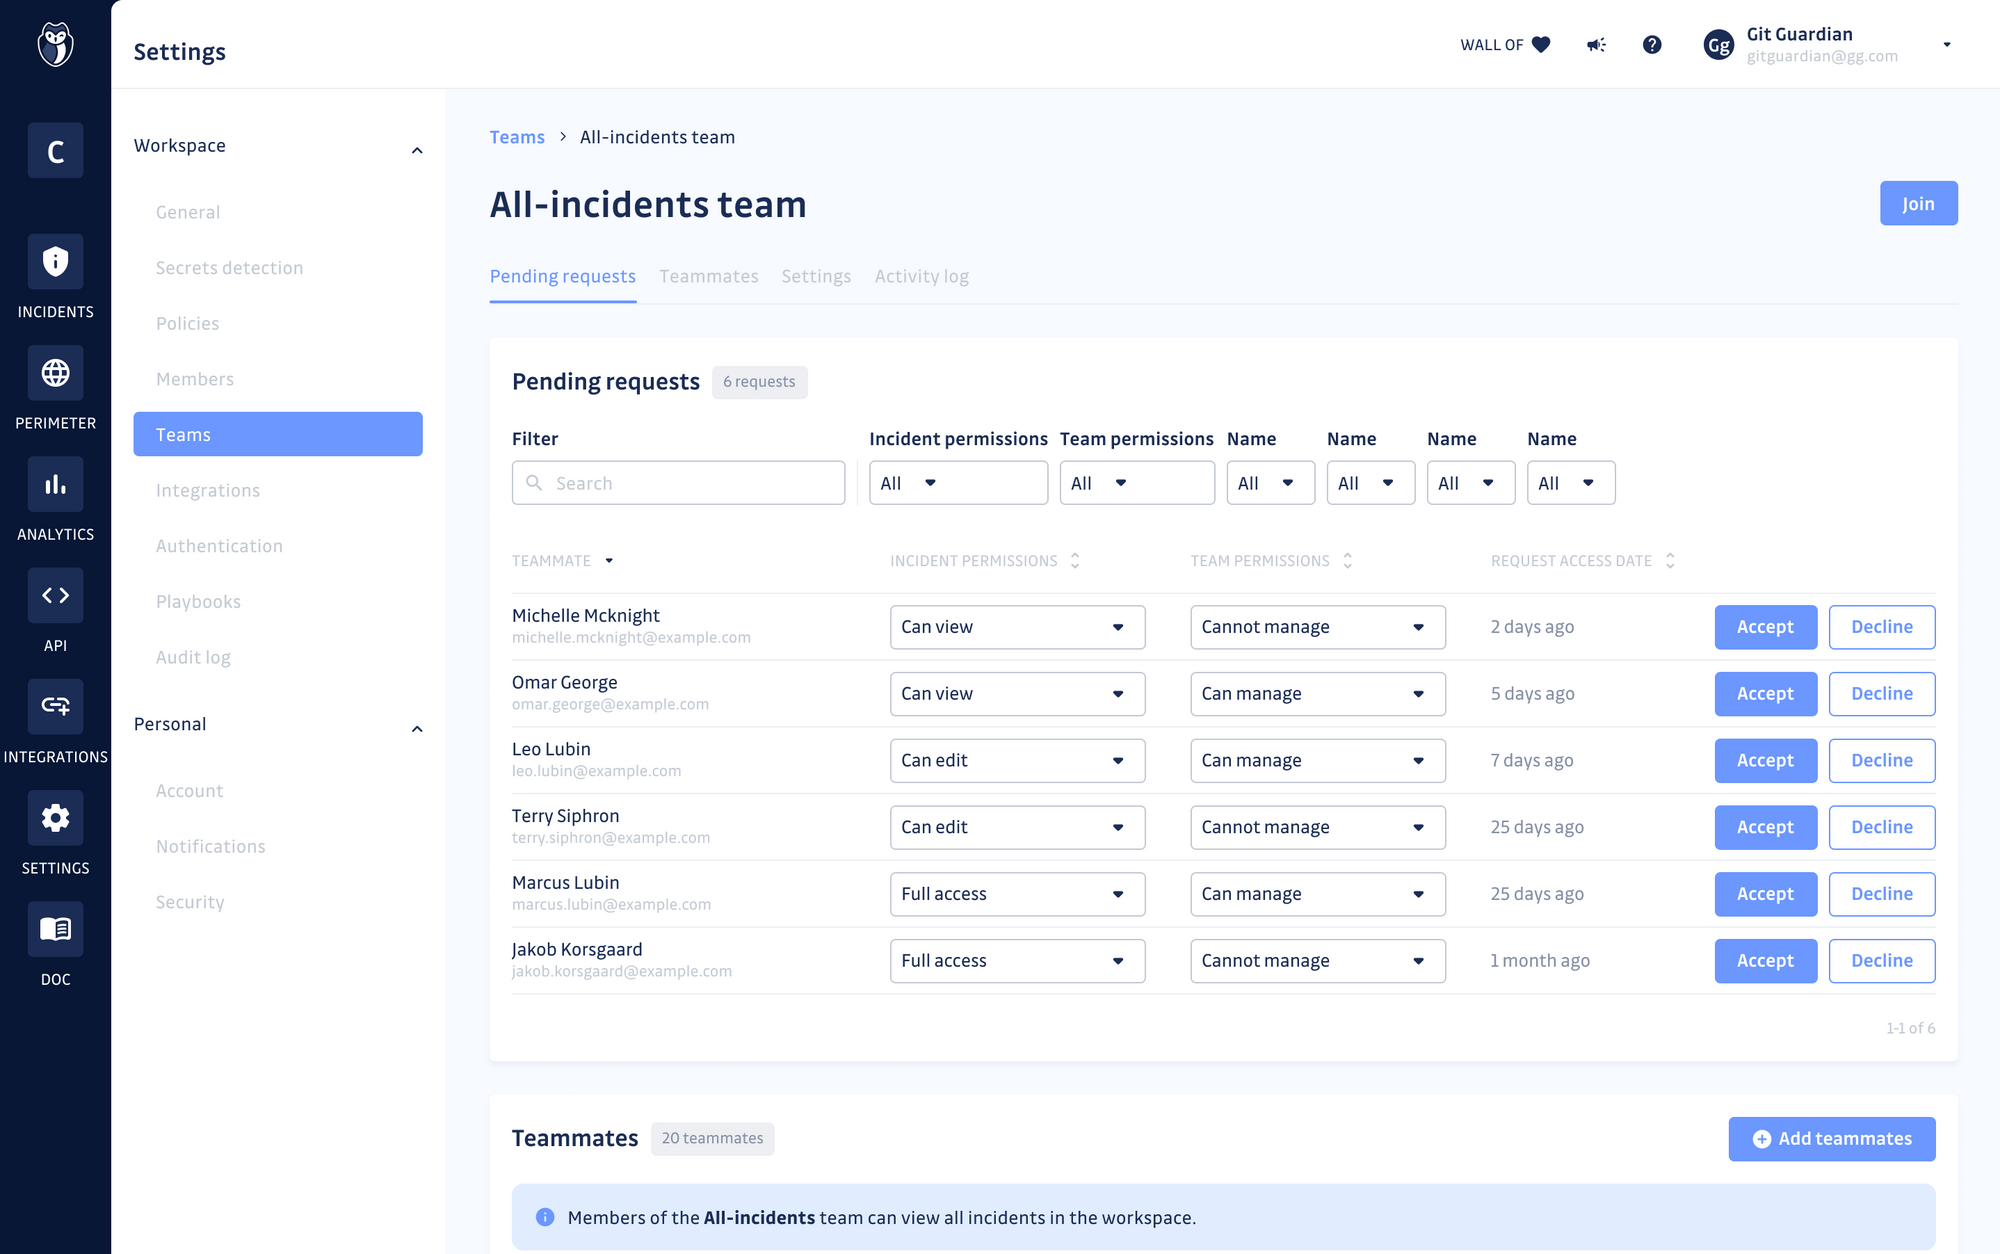Sort by Teammate column arrow
This screenshot has height=1254, width=2000.
click(x=608, y=561)
